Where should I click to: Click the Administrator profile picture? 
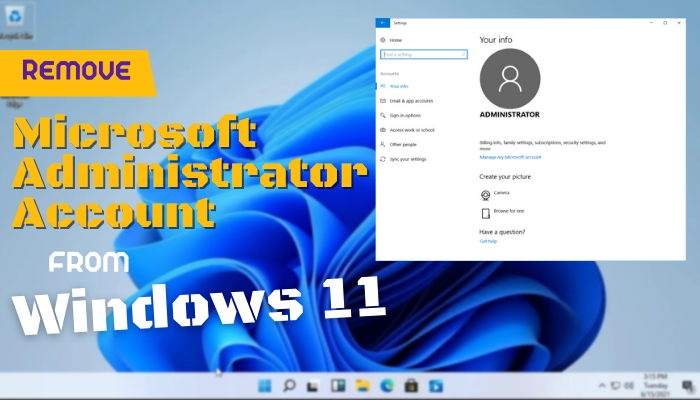click(x=510, y=79)
